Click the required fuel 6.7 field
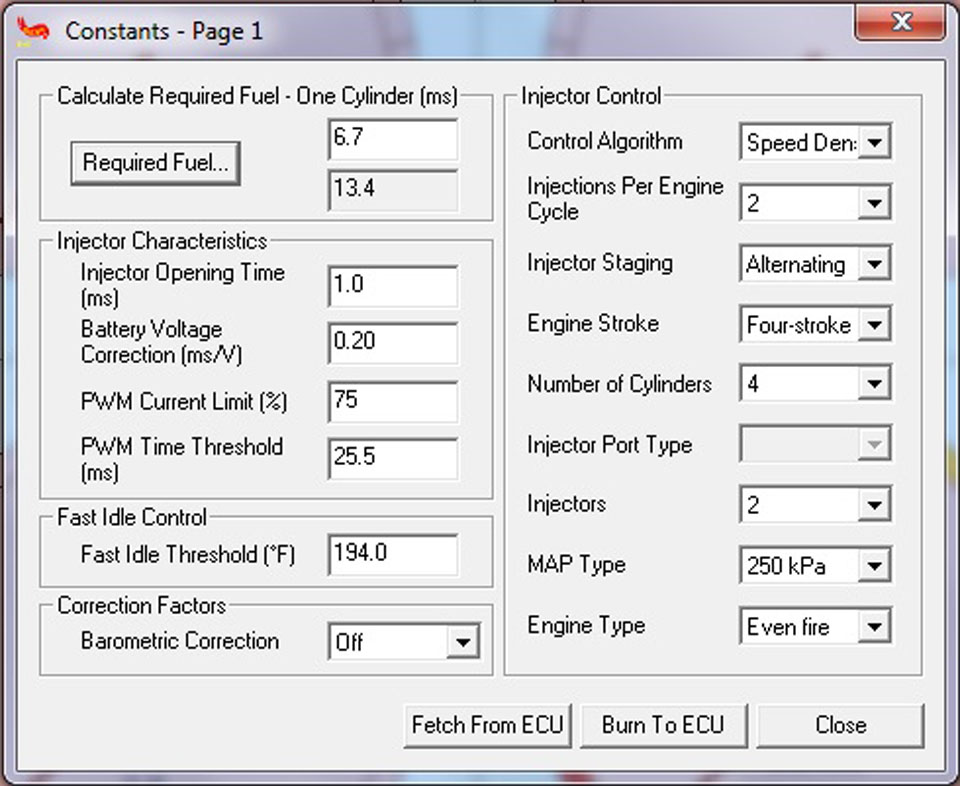 [392, 139]
